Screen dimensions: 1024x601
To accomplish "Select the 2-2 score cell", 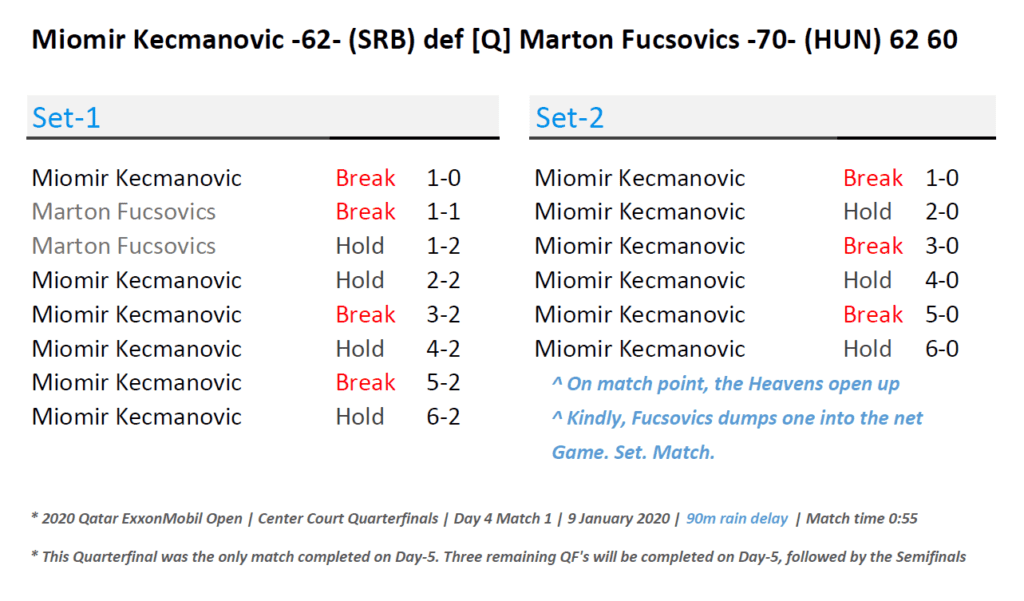I will 443,280.
